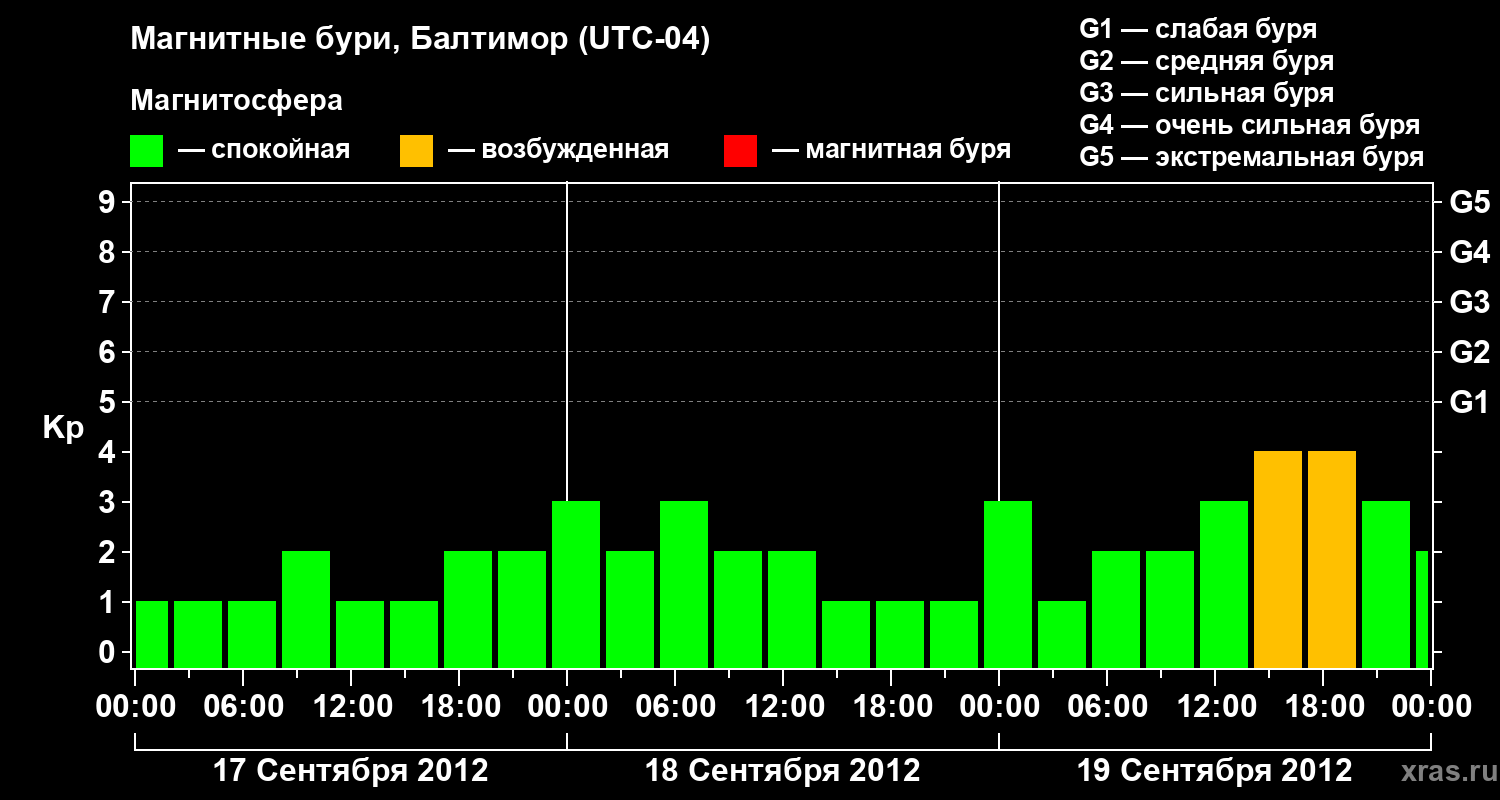Image resolution: width=1500 pixels, height=800 pixels.
Task: Click the '— спокойная' legend label
Action: coord(264,150)
